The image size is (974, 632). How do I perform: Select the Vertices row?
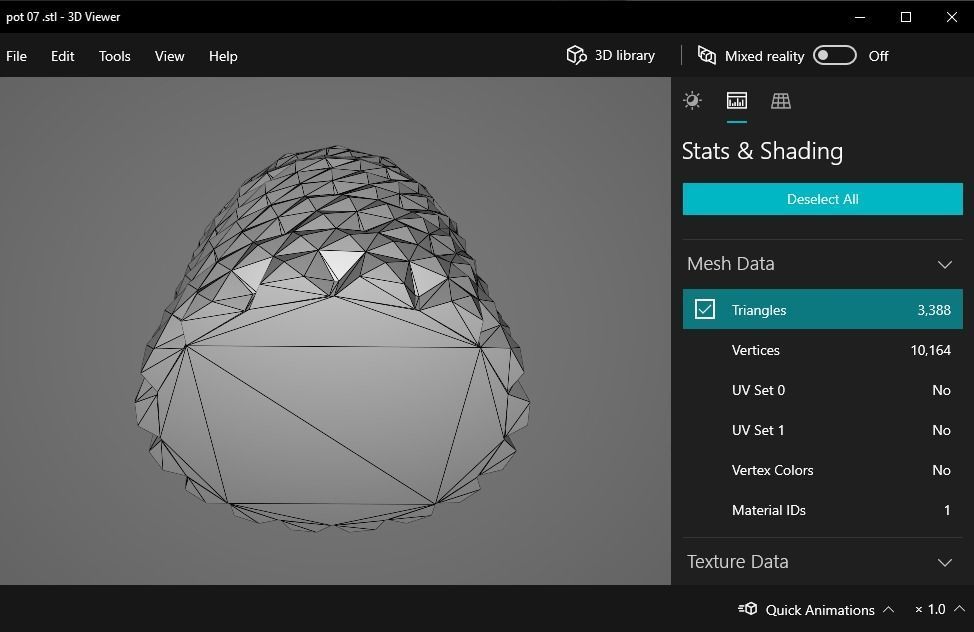822,350
